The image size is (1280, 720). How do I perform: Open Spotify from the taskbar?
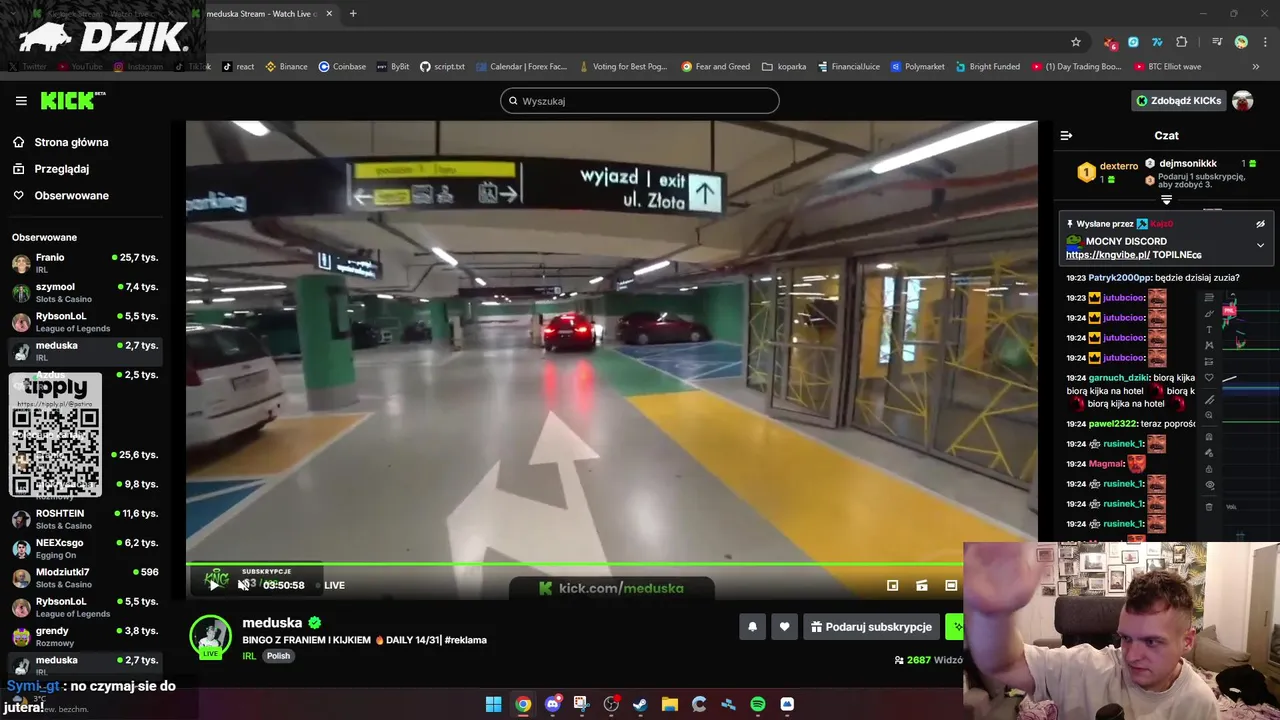758,704
